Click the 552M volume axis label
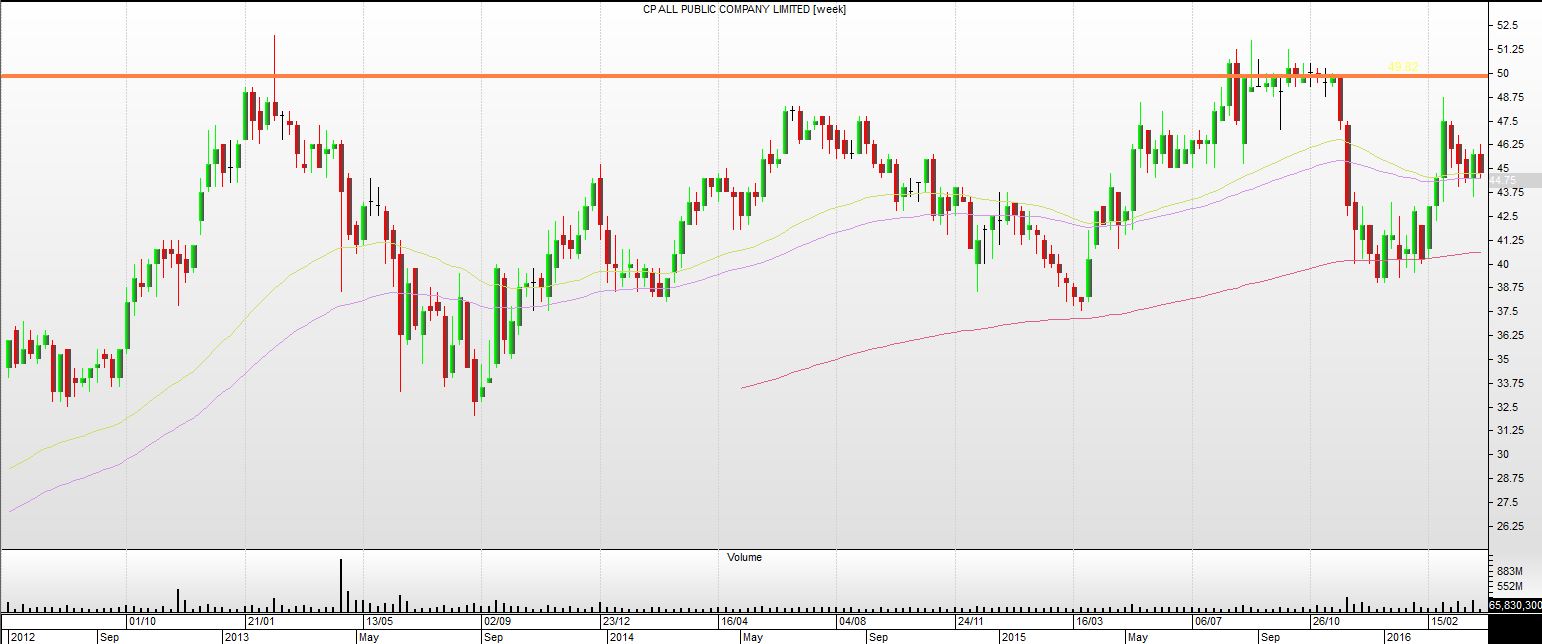Viewport: 1542px width, 644px height. 1509,586
